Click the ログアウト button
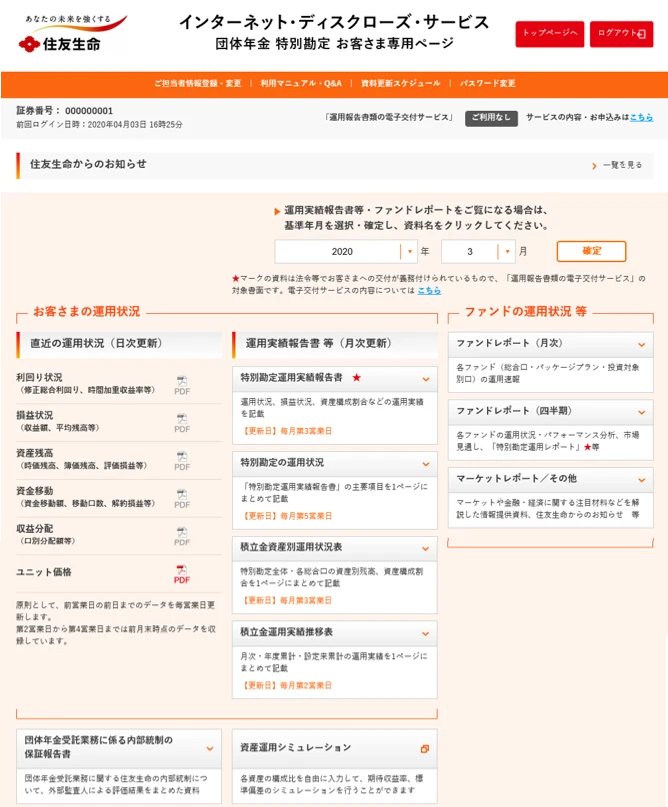Image resolution: width=668 pixels, height=807 pixels. pyautogui.click(x=621, y=34)
